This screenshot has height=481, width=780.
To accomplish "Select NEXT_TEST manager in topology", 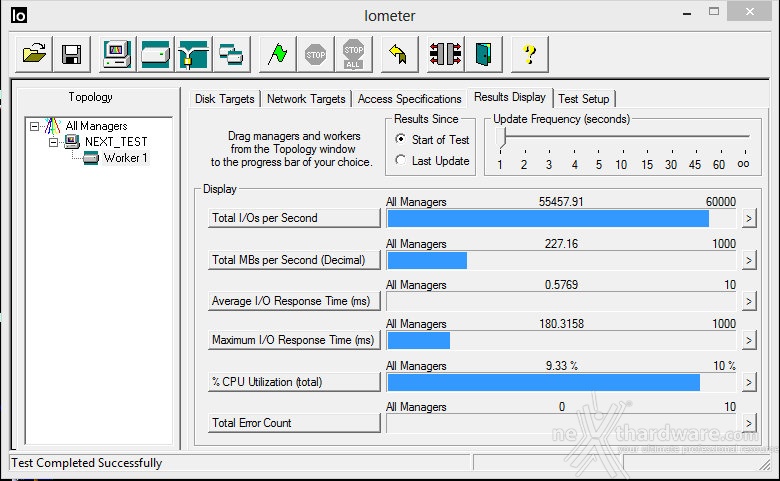I will (x=116, y=142).
